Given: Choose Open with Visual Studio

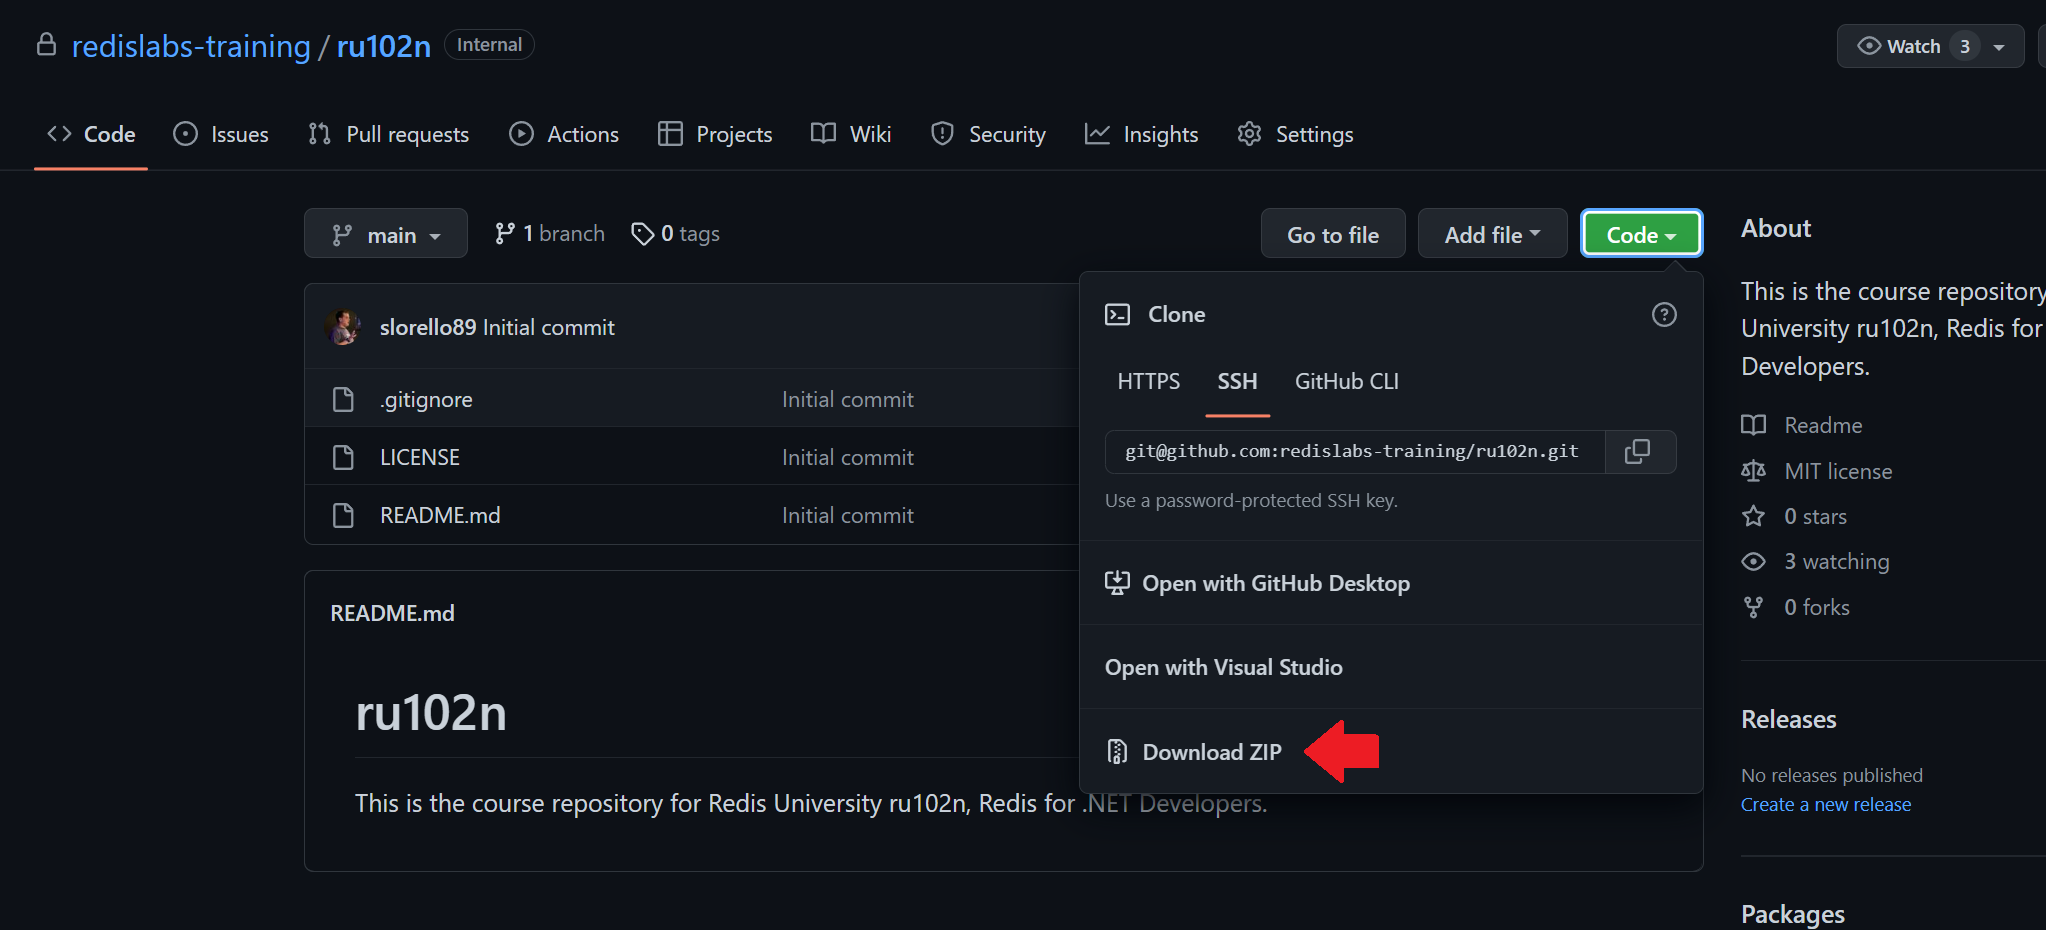Looking at the screenshot, I should 1391,667.
